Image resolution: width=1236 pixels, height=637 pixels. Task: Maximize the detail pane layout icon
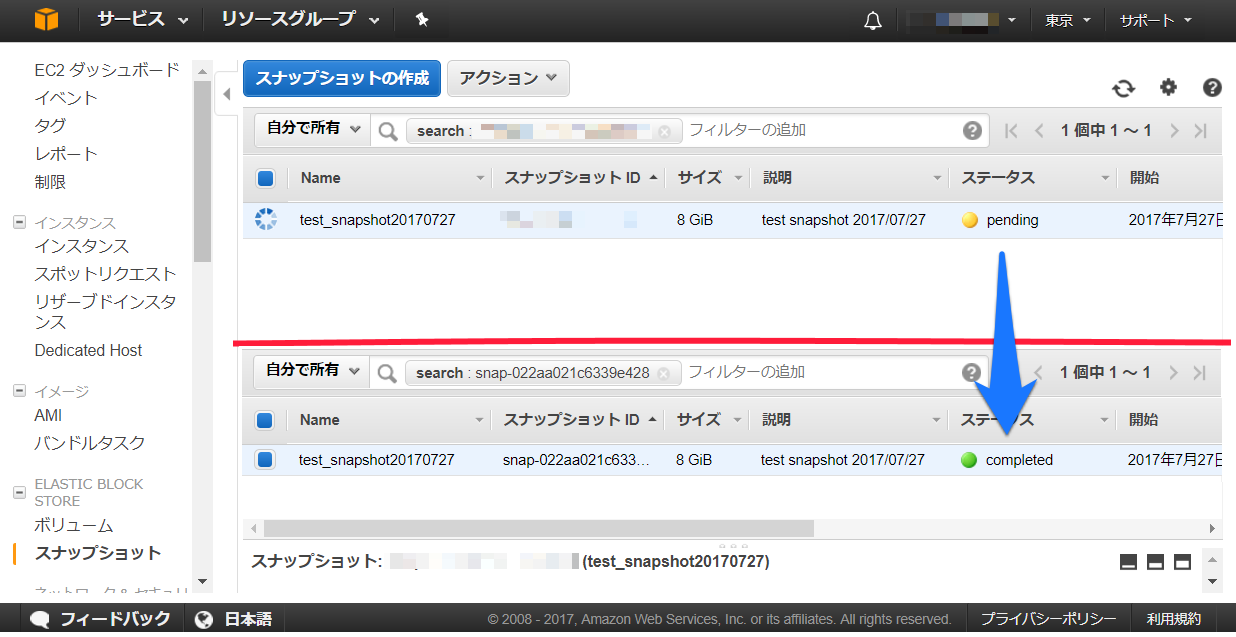[1182, 562]
